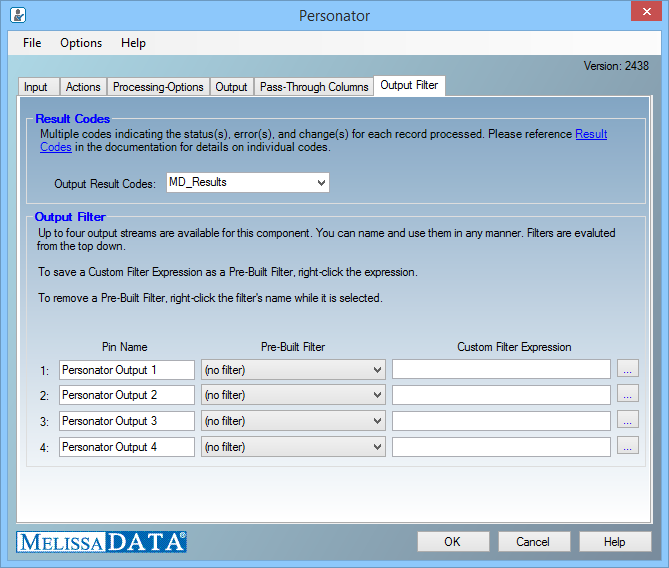The image size is (669, 568).
Task: Open expression builder for output row 2
Action: coord(627,395)
